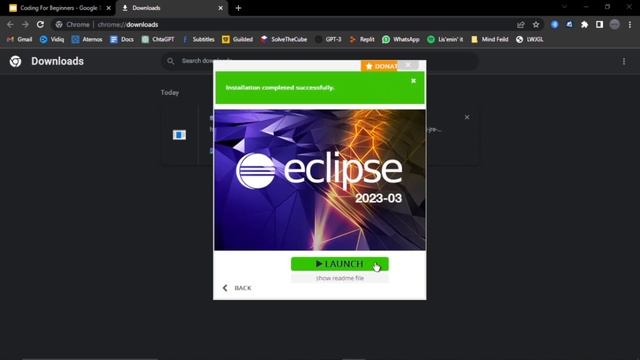The width and height of the screenshot is (640, 360).
Task: Share this page icon in address bar
Action: [x=520, y=24]
